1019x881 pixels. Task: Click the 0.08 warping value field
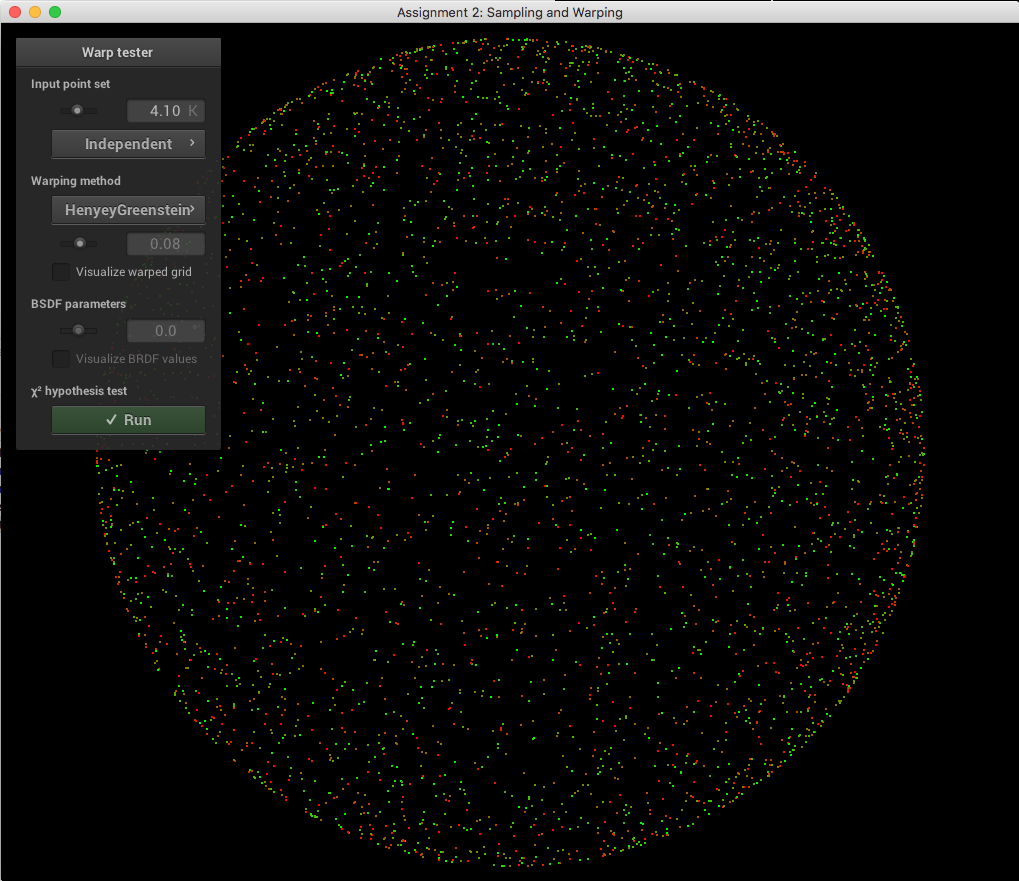point(166,244)
